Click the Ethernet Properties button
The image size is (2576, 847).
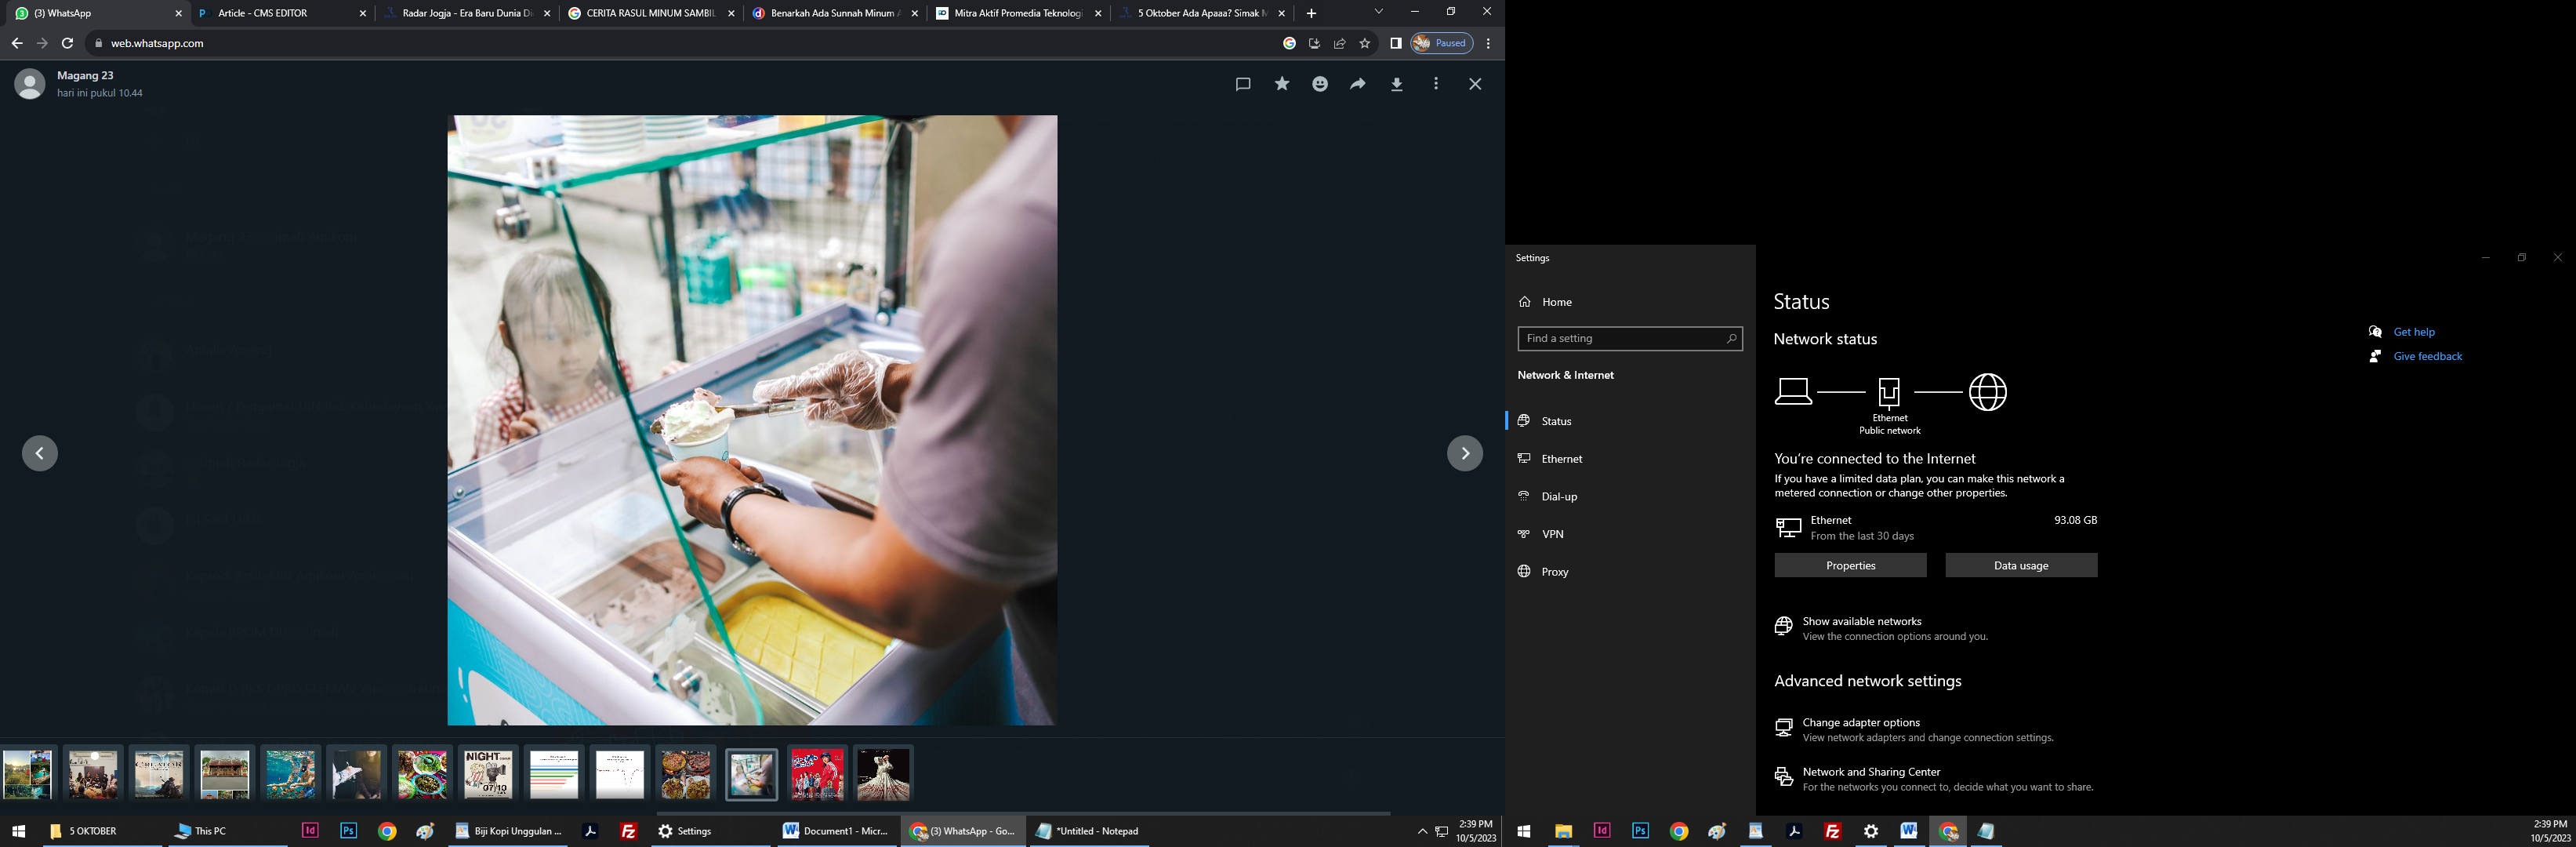point(1850,566)
